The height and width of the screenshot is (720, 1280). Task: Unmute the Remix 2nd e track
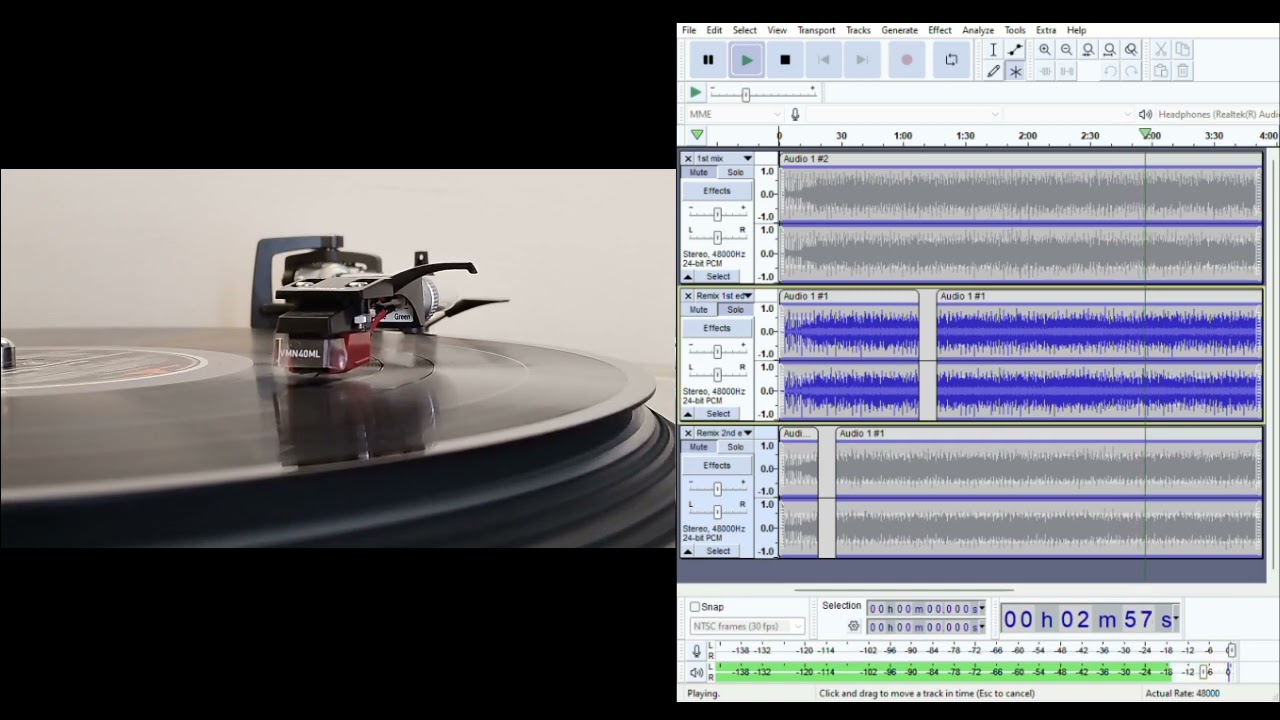[x=698, y=447]
